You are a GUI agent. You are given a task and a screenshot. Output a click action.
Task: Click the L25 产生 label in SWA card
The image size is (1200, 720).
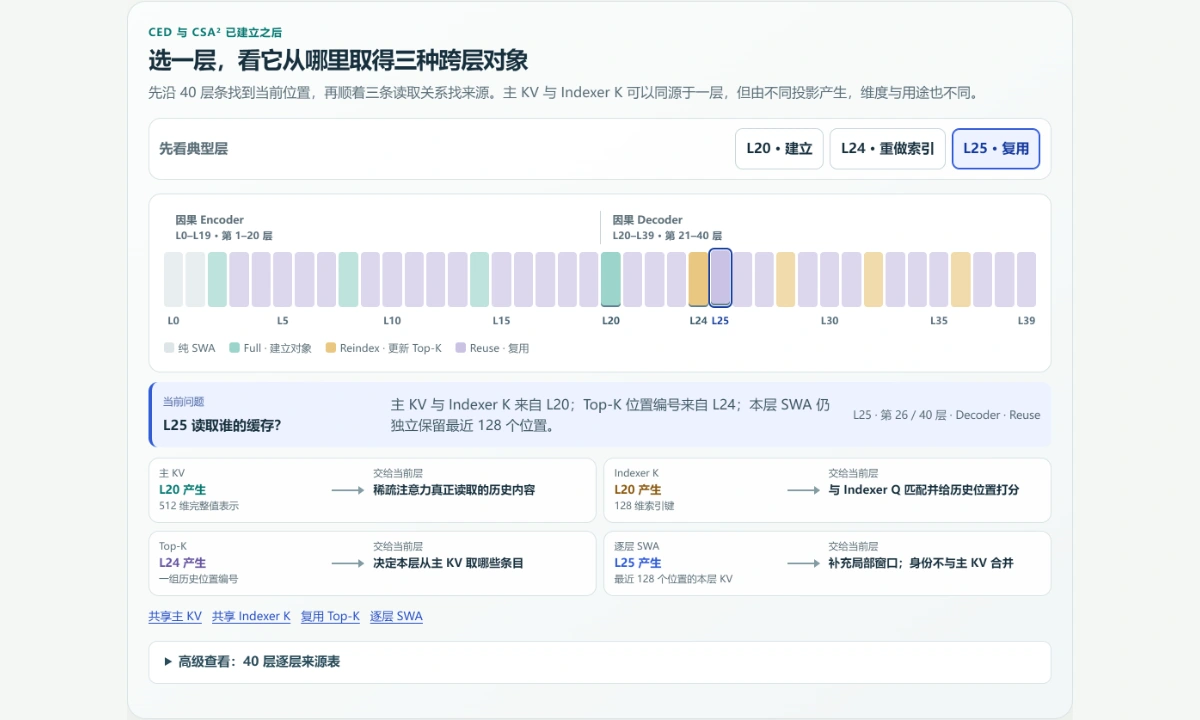tap(637, 563)
